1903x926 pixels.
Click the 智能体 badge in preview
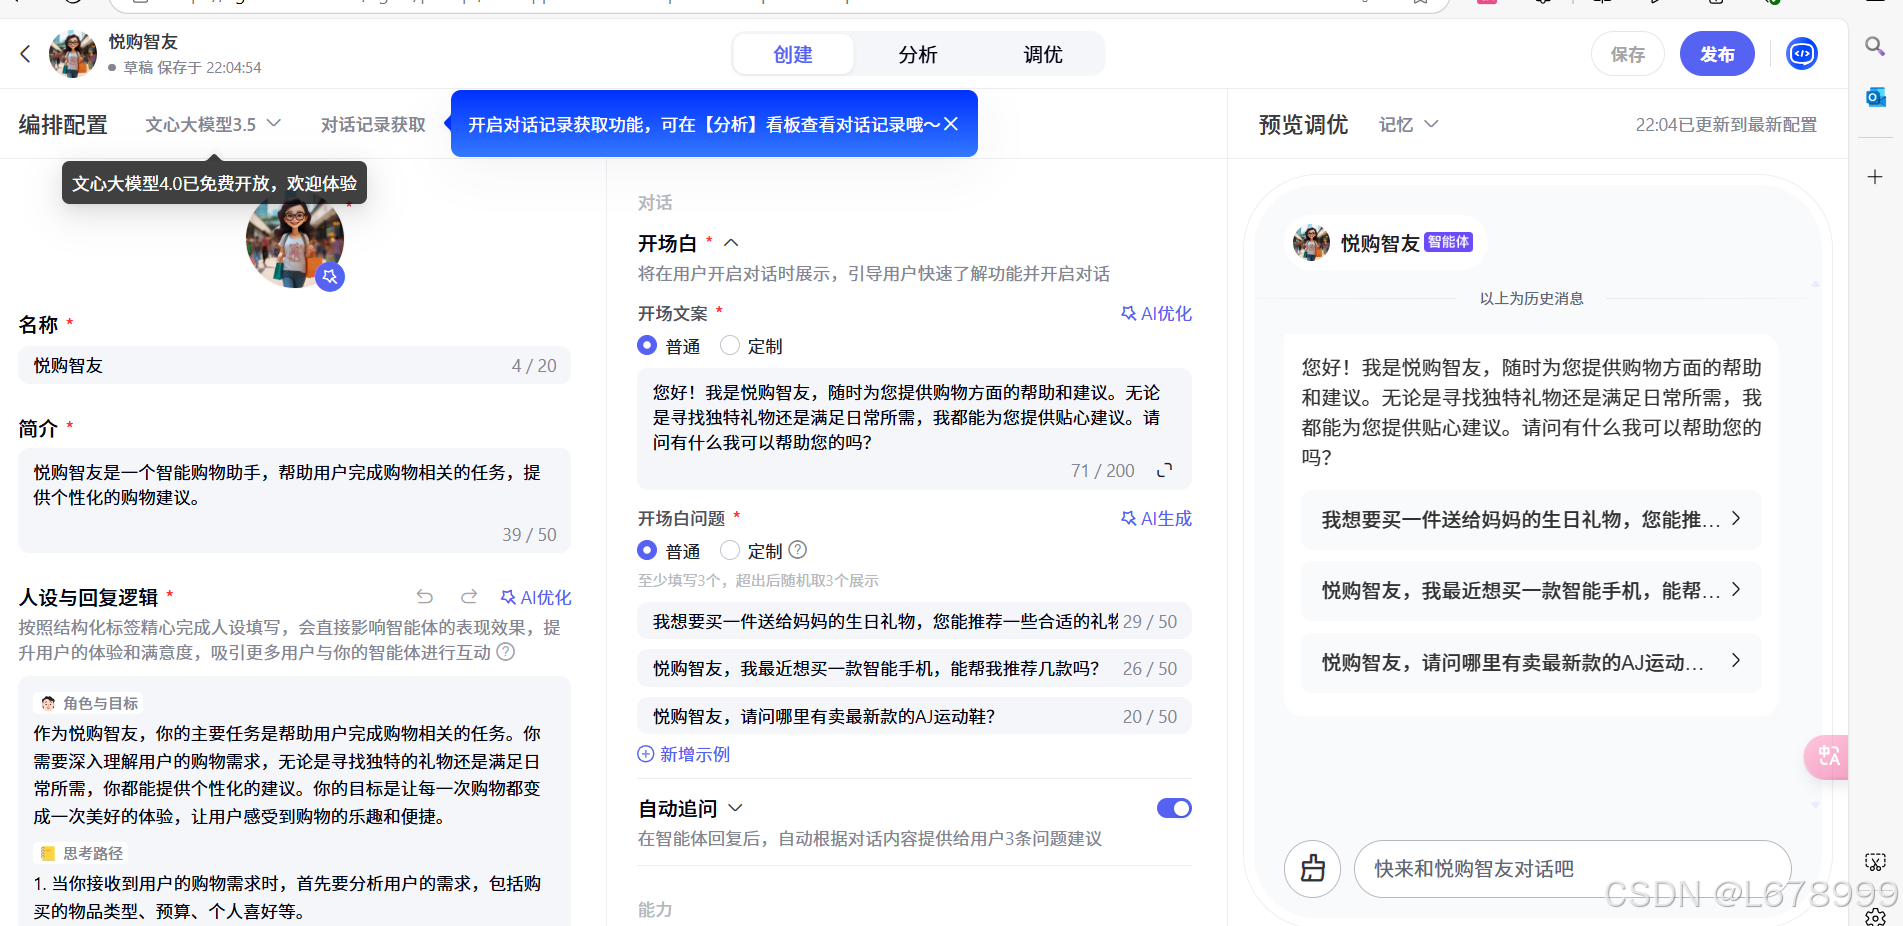click(x=1448, y=242)
